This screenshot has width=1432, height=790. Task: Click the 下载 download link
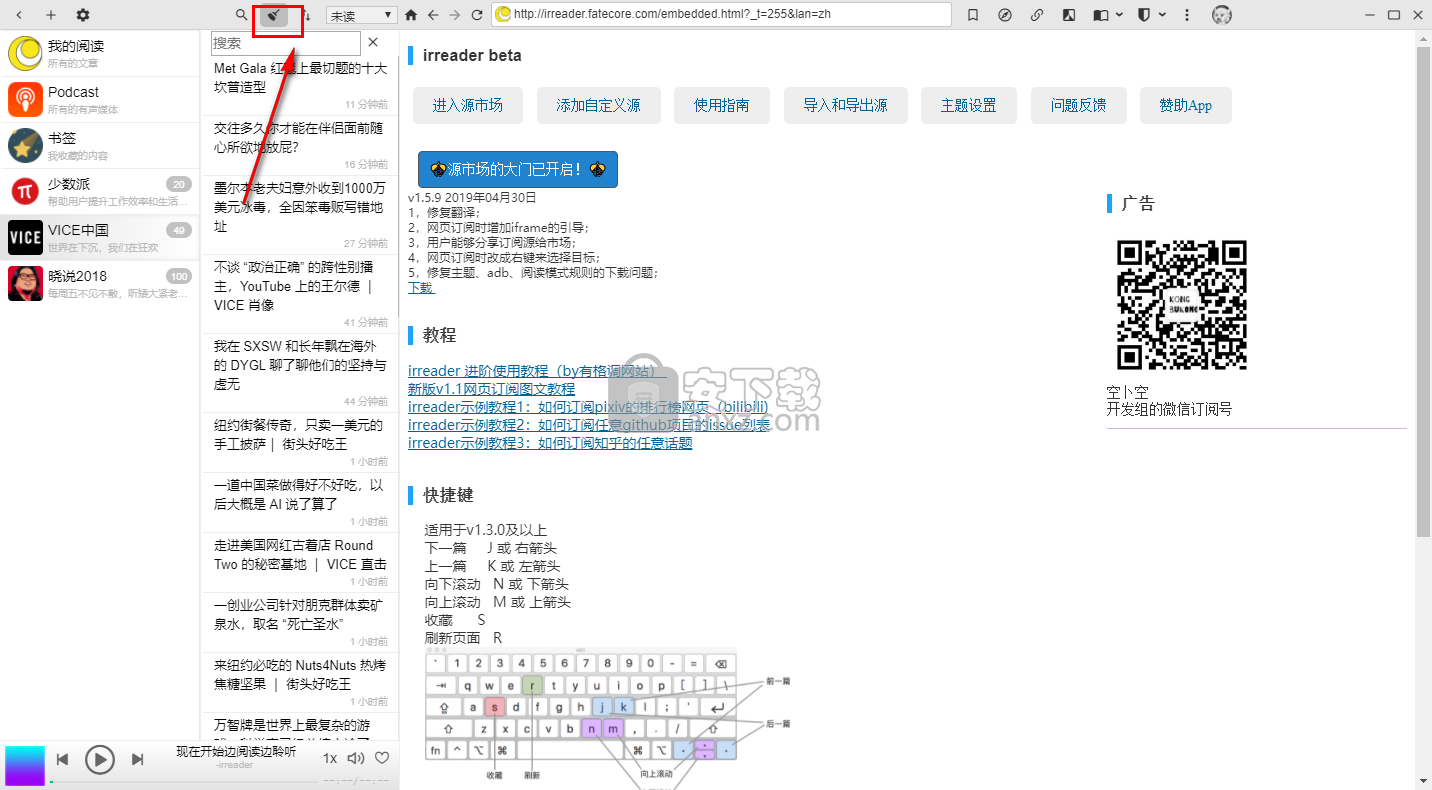(421, 287)
